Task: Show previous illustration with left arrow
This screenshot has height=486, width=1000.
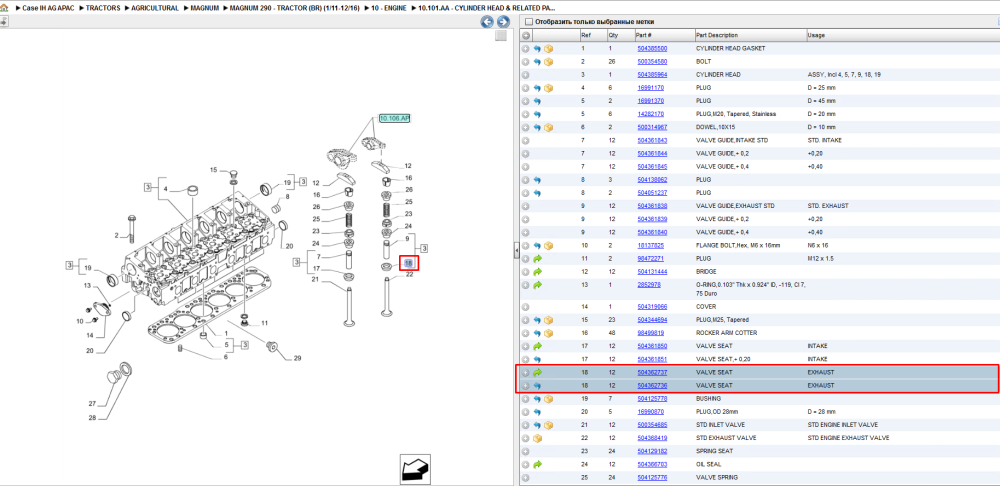Action: (x=487, y=22)
